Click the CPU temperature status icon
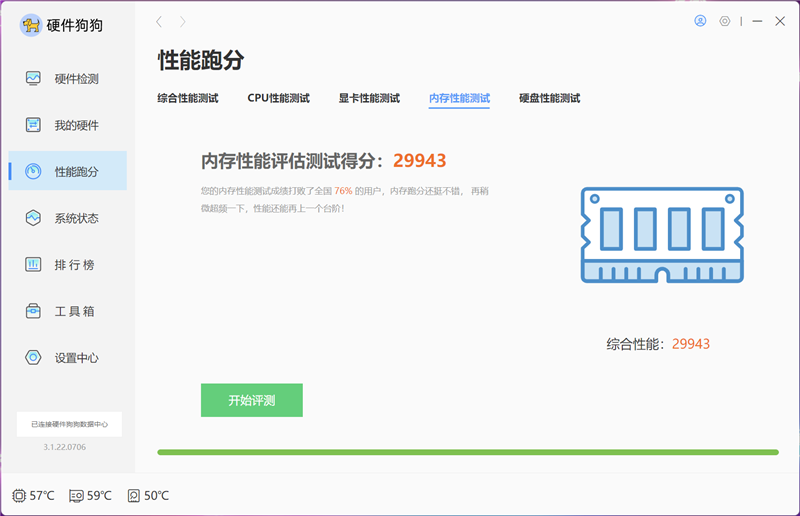The width and height of the screenshot is (800, 516). click(x=20, y=495)
